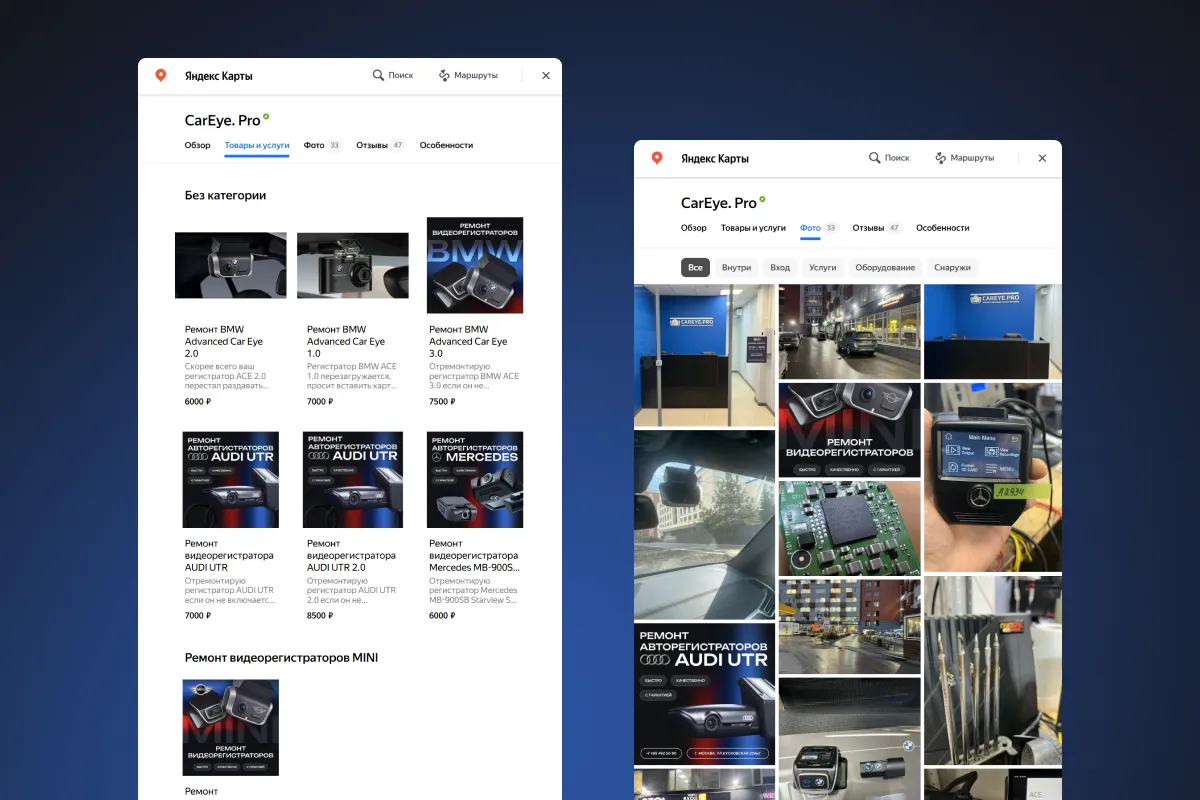
Task: Open the AUDI UTR ремонт авторегистраторов photo
Action: [704, 694]
